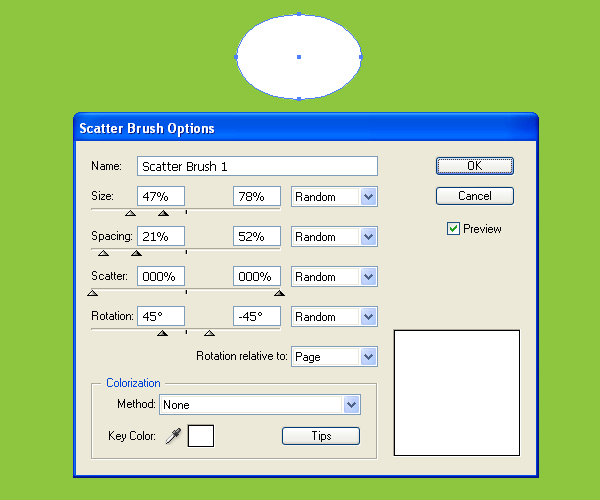The width and height of the screenshot is (600, 500).
Task: Click the Size maximum slider handle
Action: (163, 213)
